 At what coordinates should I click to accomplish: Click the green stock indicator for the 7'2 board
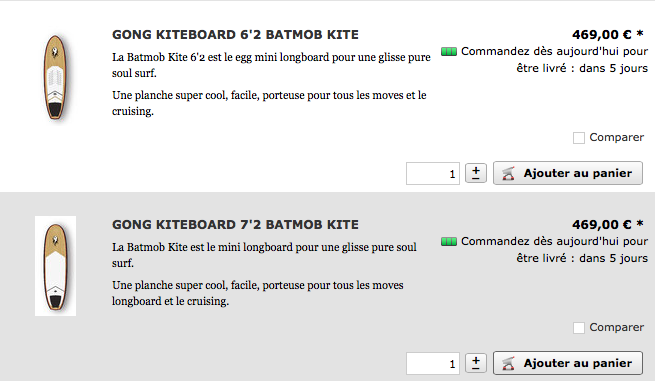449,241
